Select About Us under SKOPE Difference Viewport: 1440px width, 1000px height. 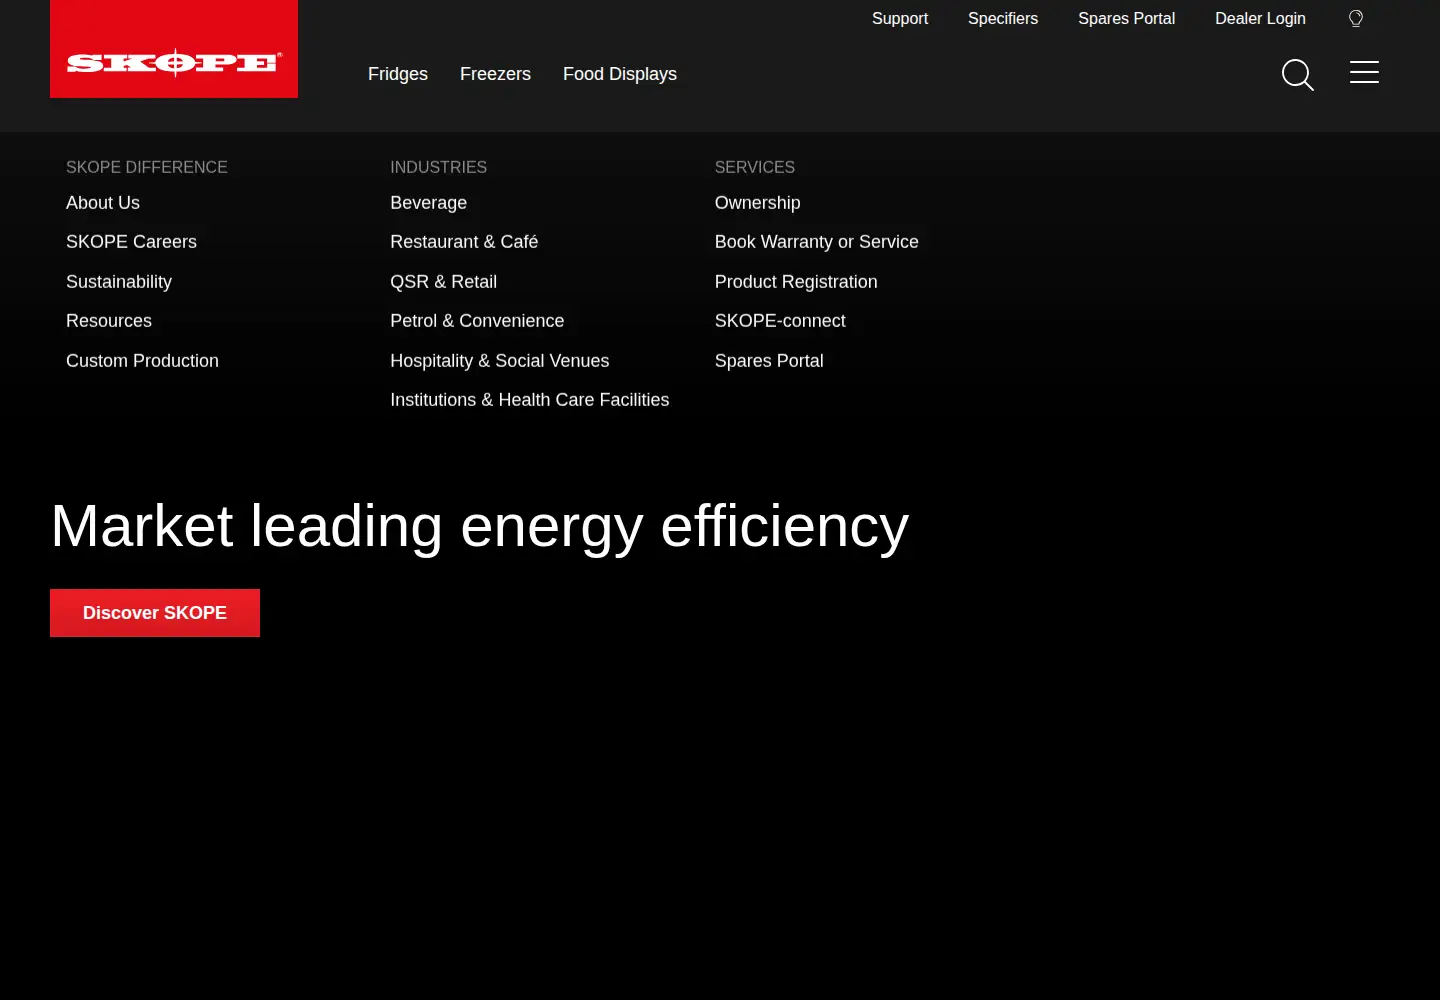click(x=103, y=203)
